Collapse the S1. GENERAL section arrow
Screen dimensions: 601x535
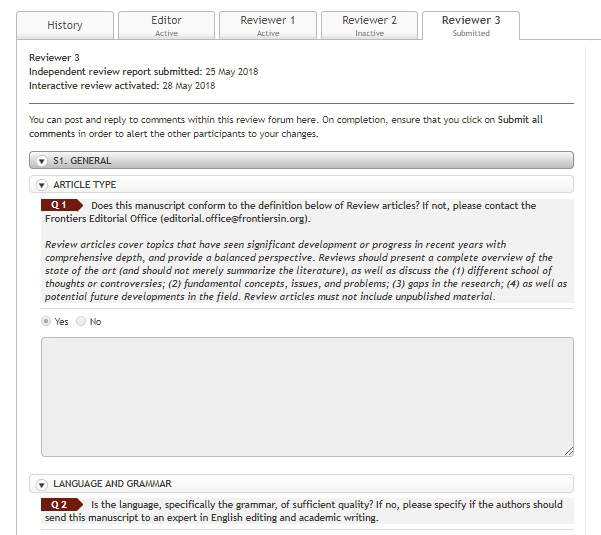[x=42, y=160]
